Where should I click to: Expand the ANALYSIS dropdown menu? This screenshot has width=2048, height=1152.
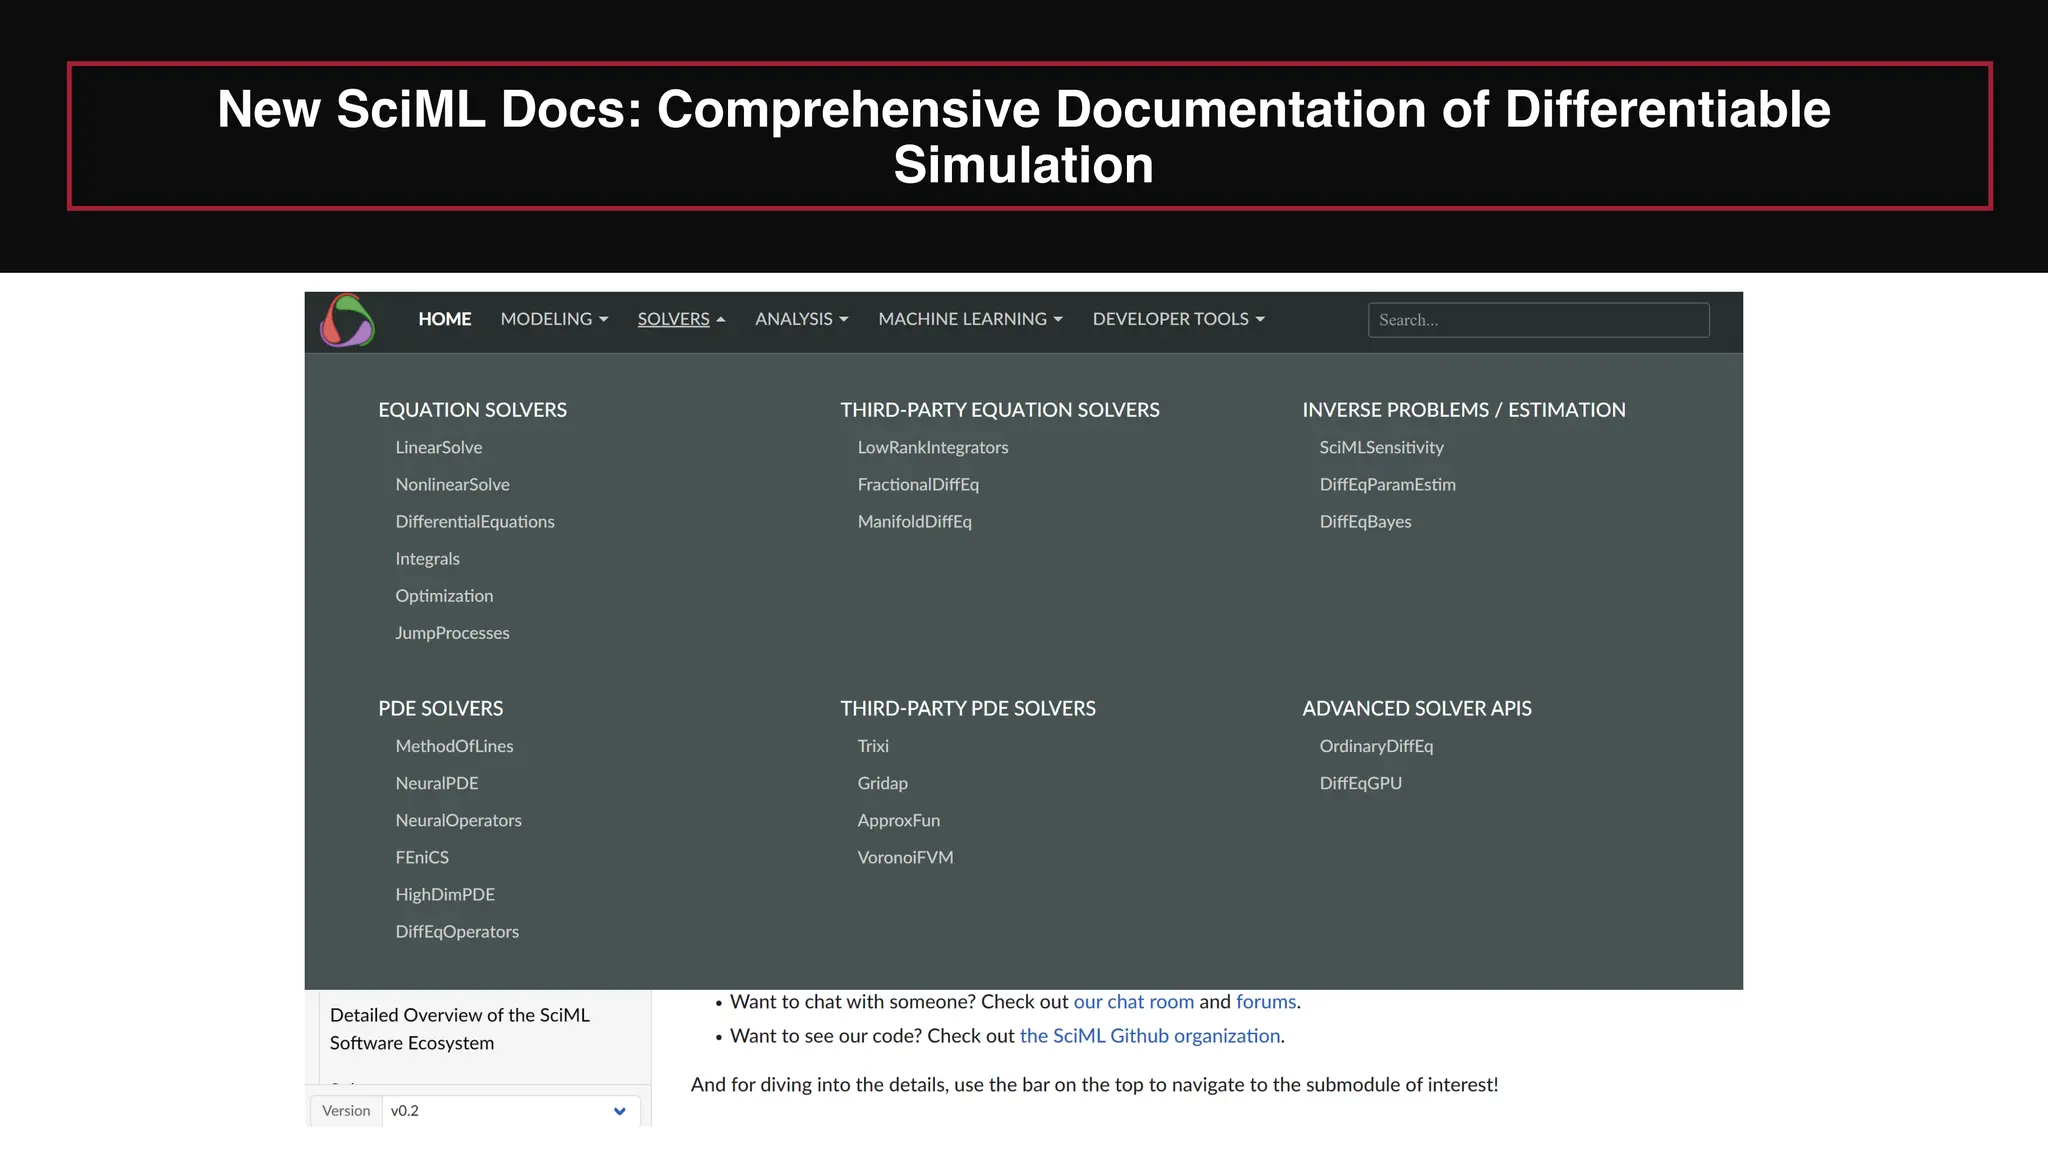(802, 319)
